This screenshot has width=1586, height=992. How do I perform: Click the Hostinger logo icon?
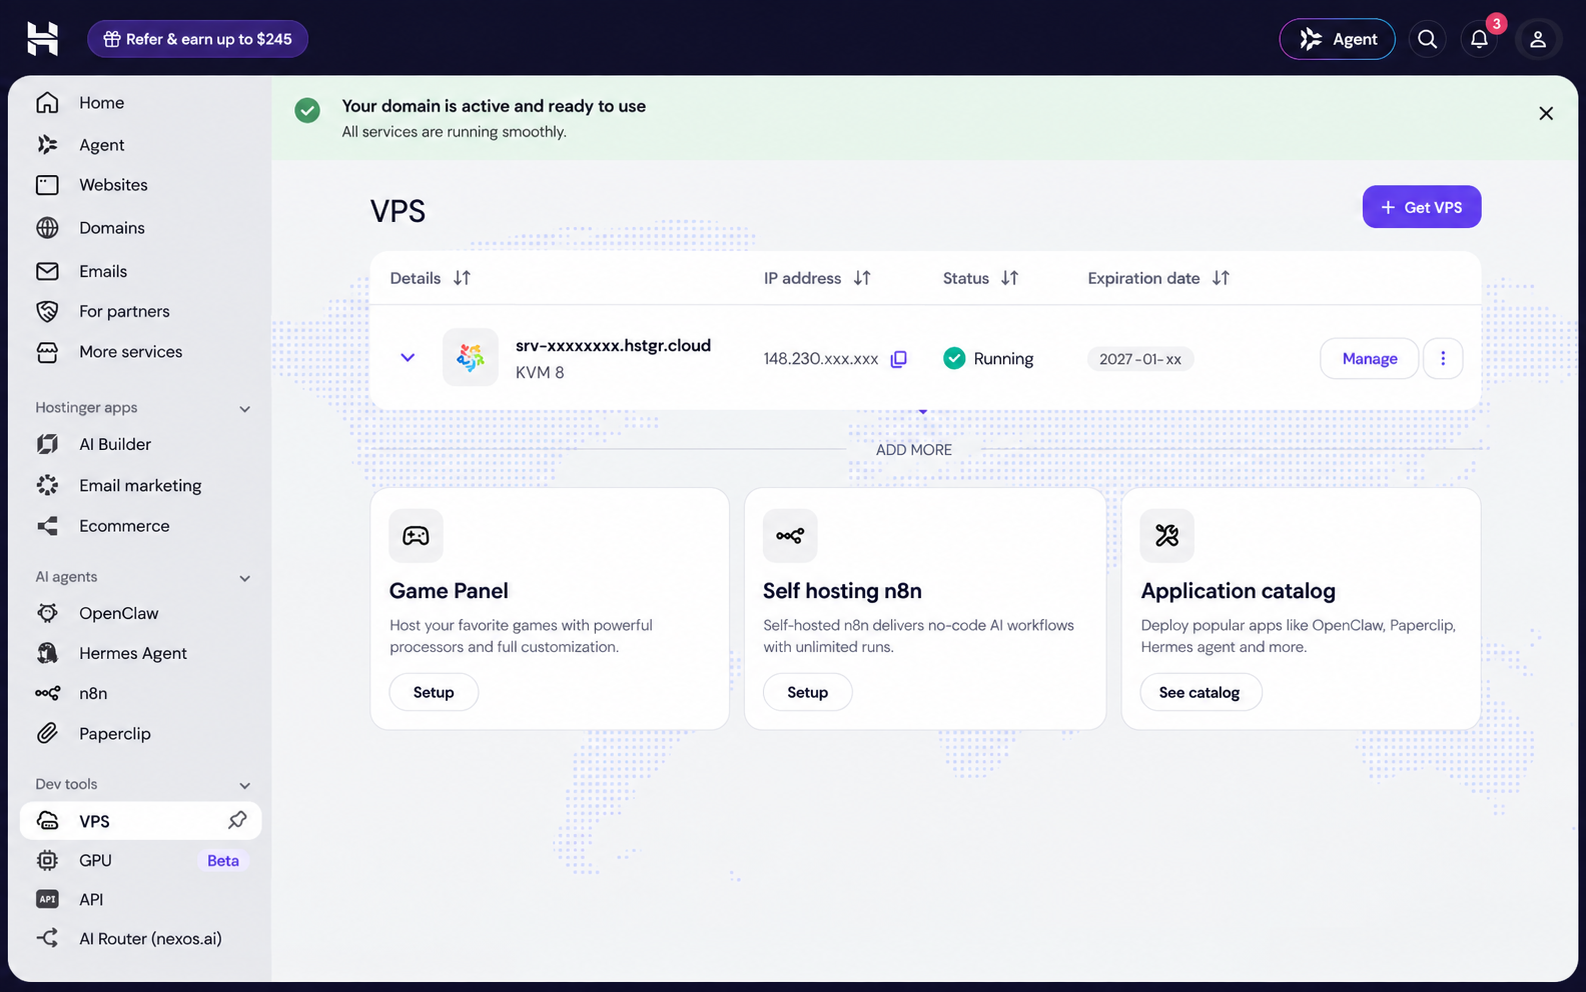(42, 39)
